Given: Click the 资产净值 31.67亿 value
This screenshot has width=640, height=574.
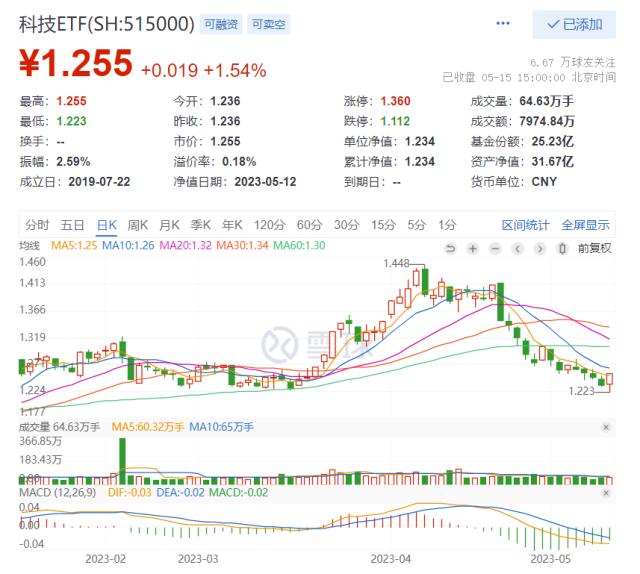Looking at the screenshot, I should 553,161.
